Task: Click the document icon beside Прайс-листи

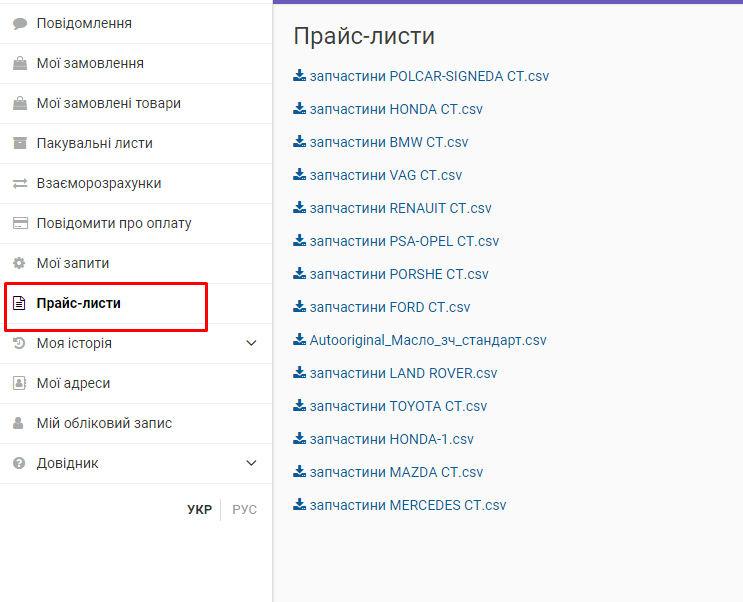Action: pos(19,303)
